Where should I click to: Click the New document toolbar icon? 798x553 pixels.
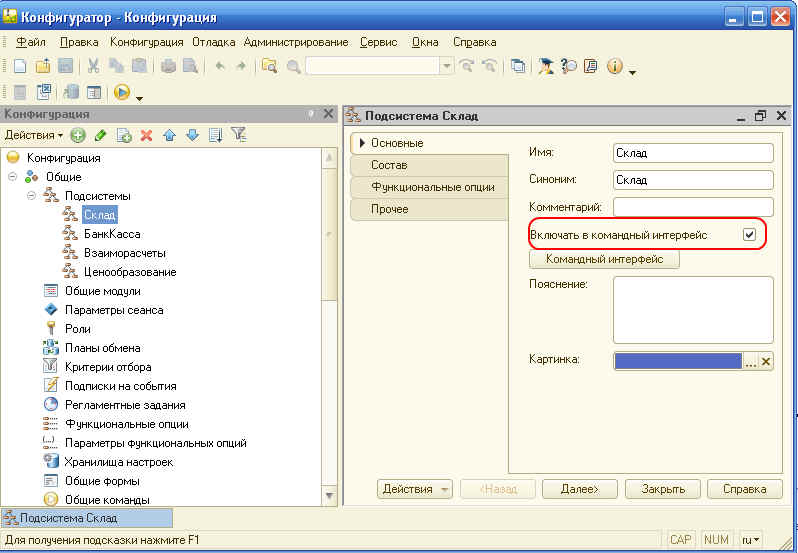coord(20,66)
